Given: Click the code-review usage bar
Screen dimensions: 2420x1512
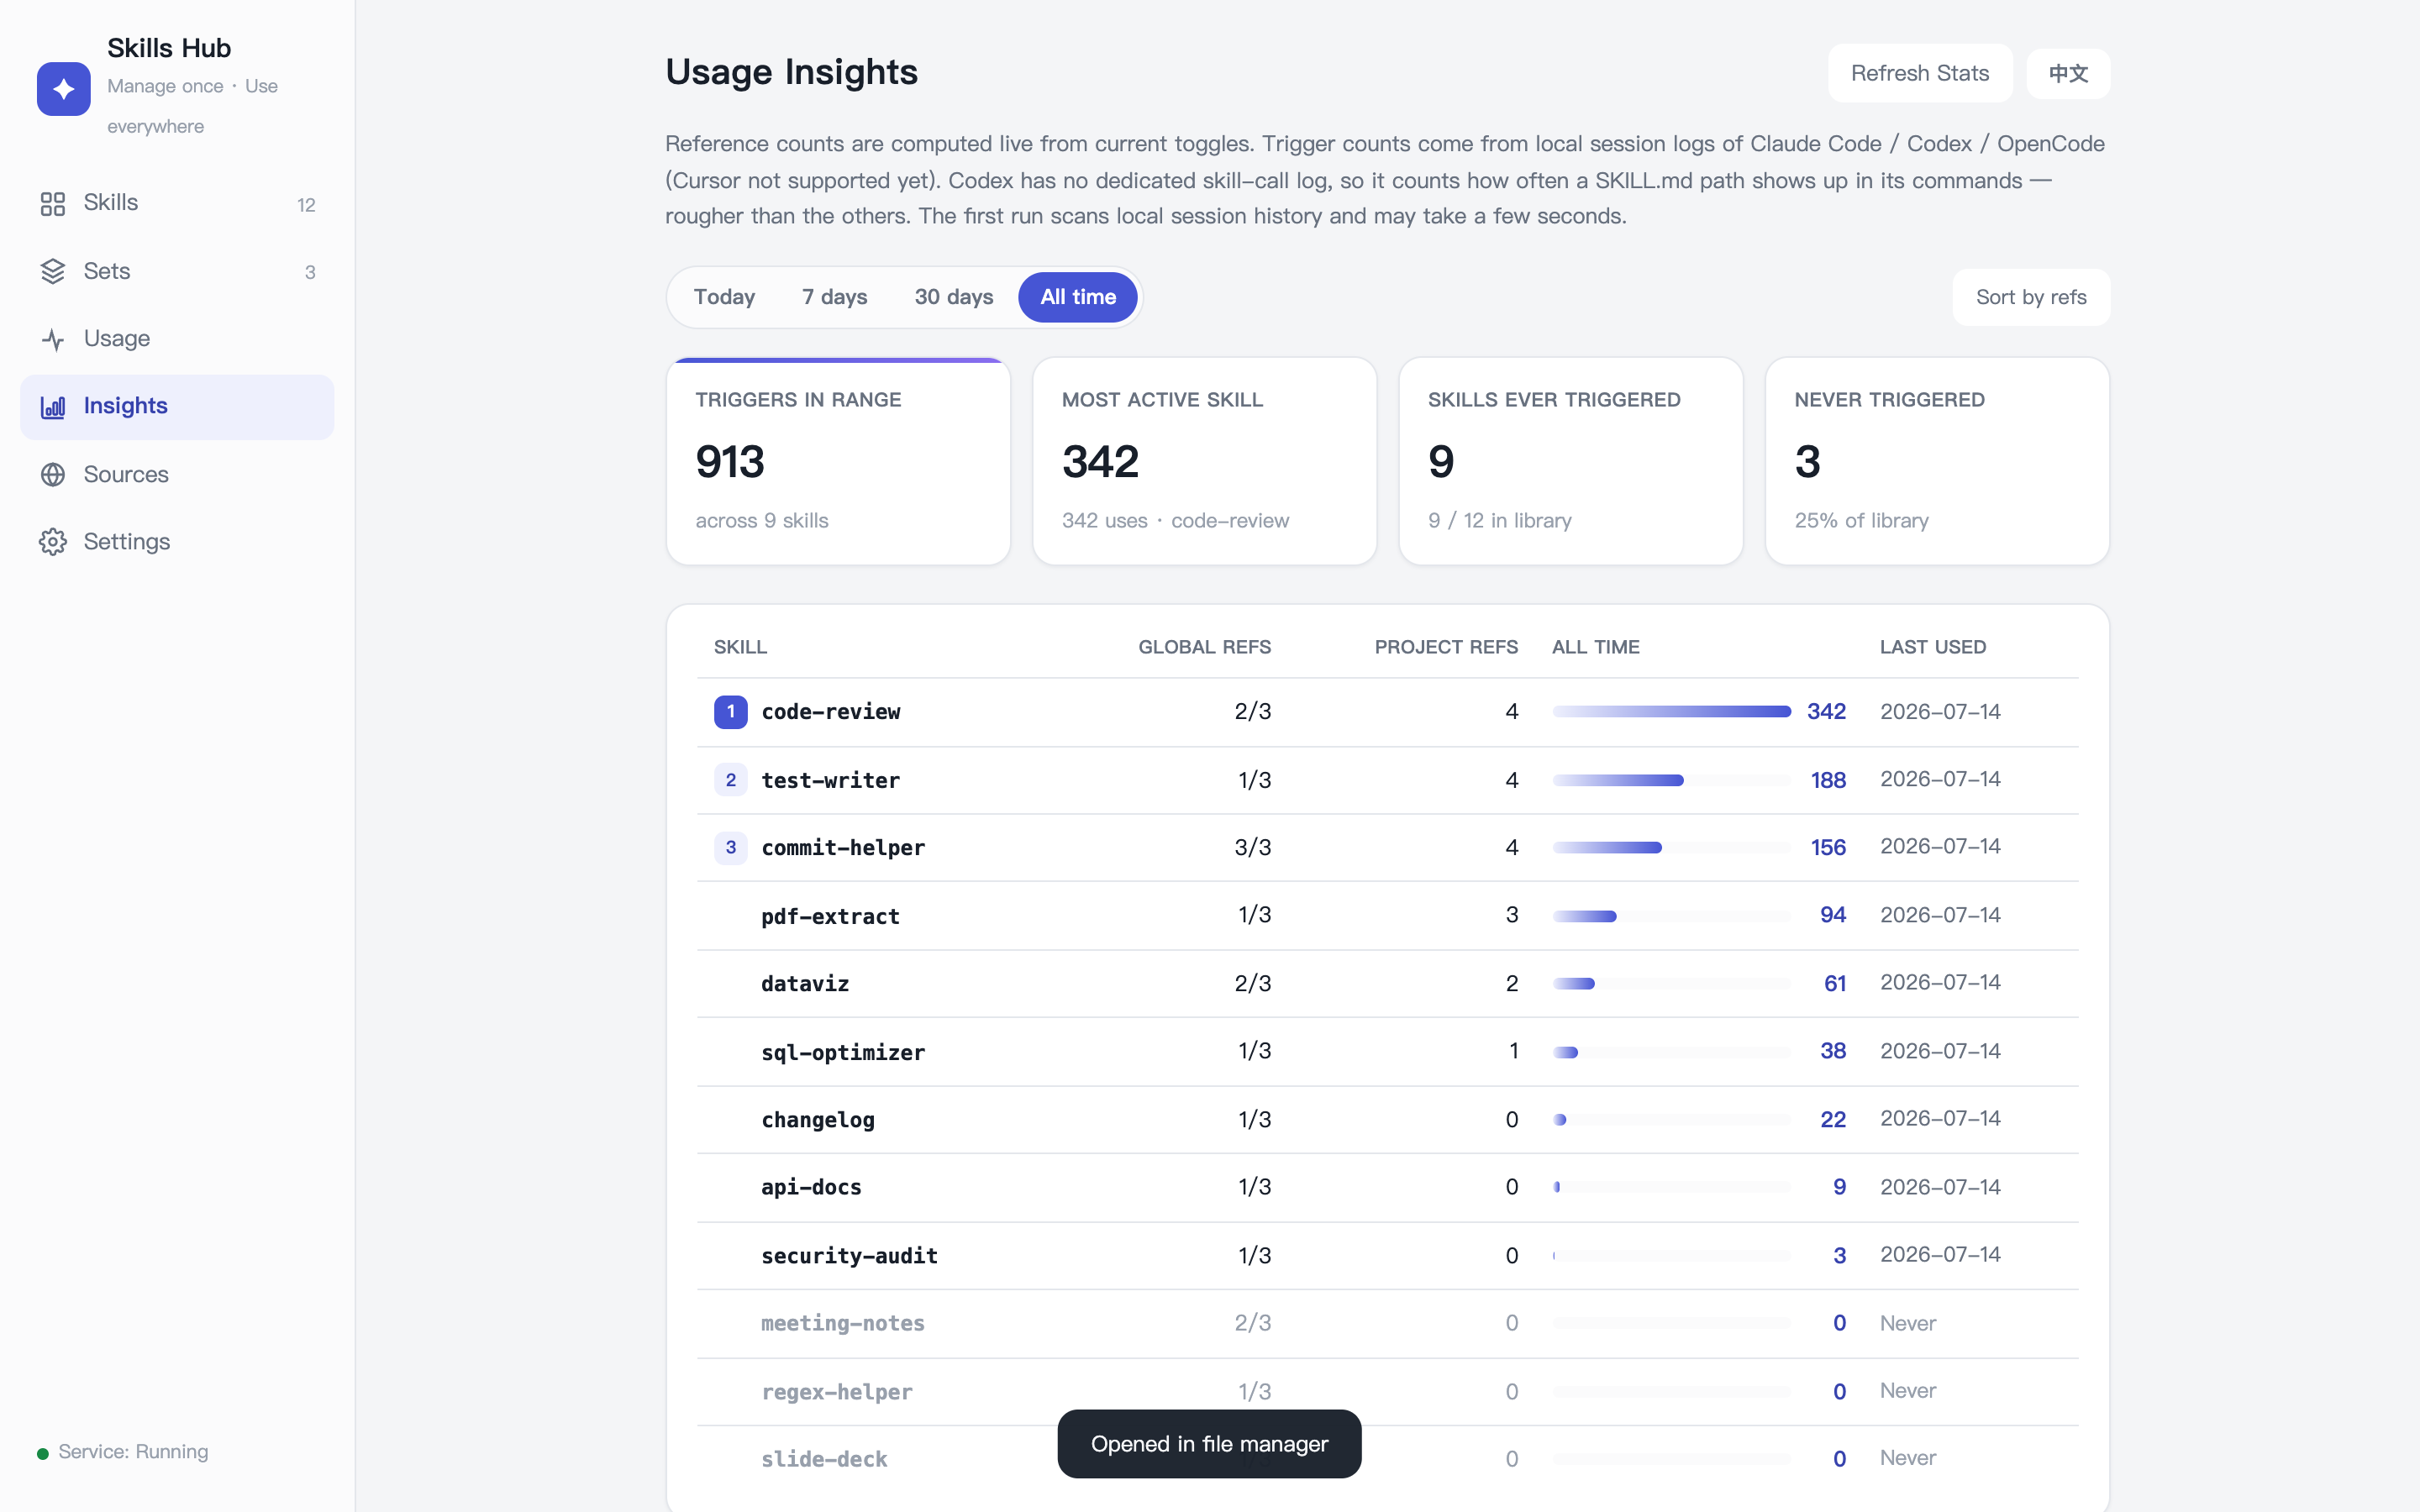Looking at the screenshot, I should [1671, 712].
